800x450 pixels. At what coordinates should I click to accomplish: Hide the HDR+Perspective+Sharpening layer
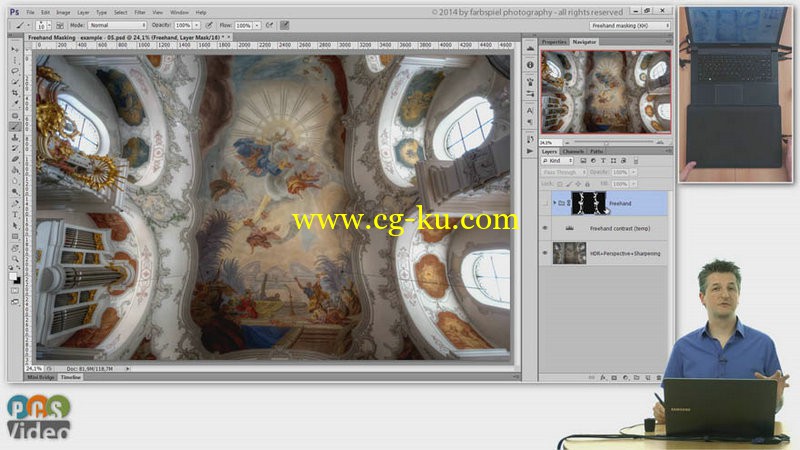[545, 253]
